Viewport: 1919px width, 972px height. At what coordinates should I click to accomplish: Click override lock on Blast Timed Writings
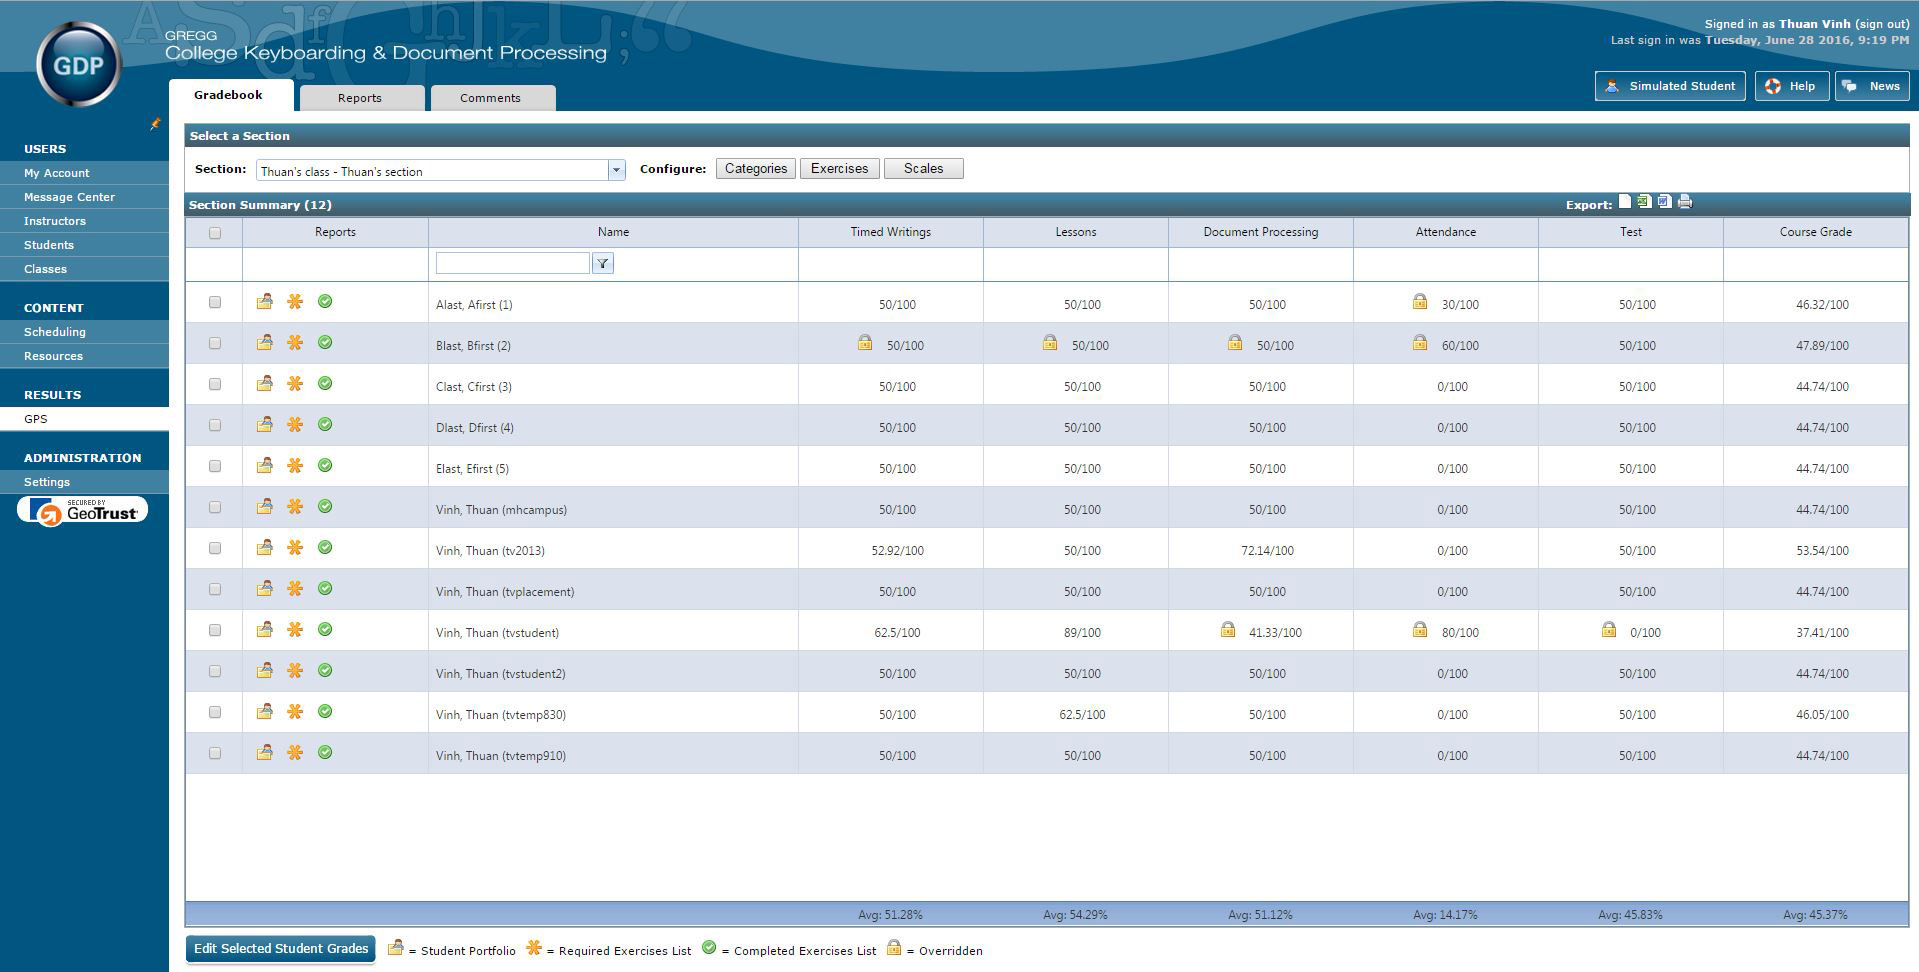pyautogui.click(x=865, y=342)
